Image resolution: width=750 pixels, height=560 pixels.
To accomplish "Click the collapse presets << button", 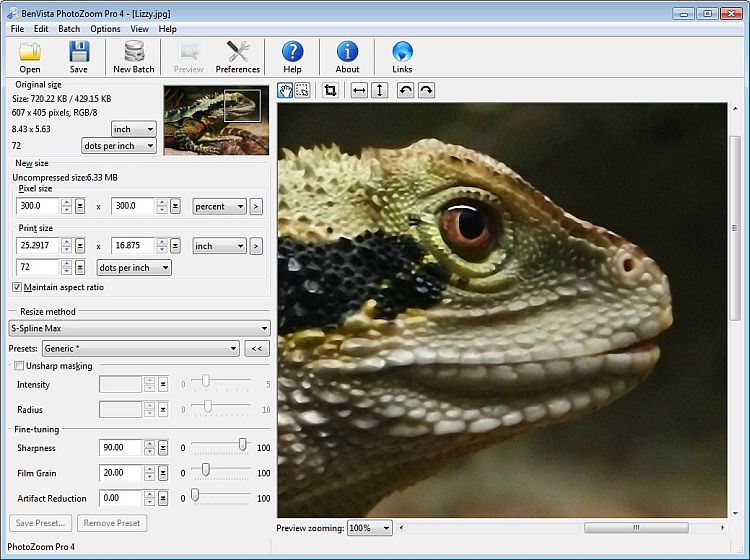I will (x=257, y=349).
